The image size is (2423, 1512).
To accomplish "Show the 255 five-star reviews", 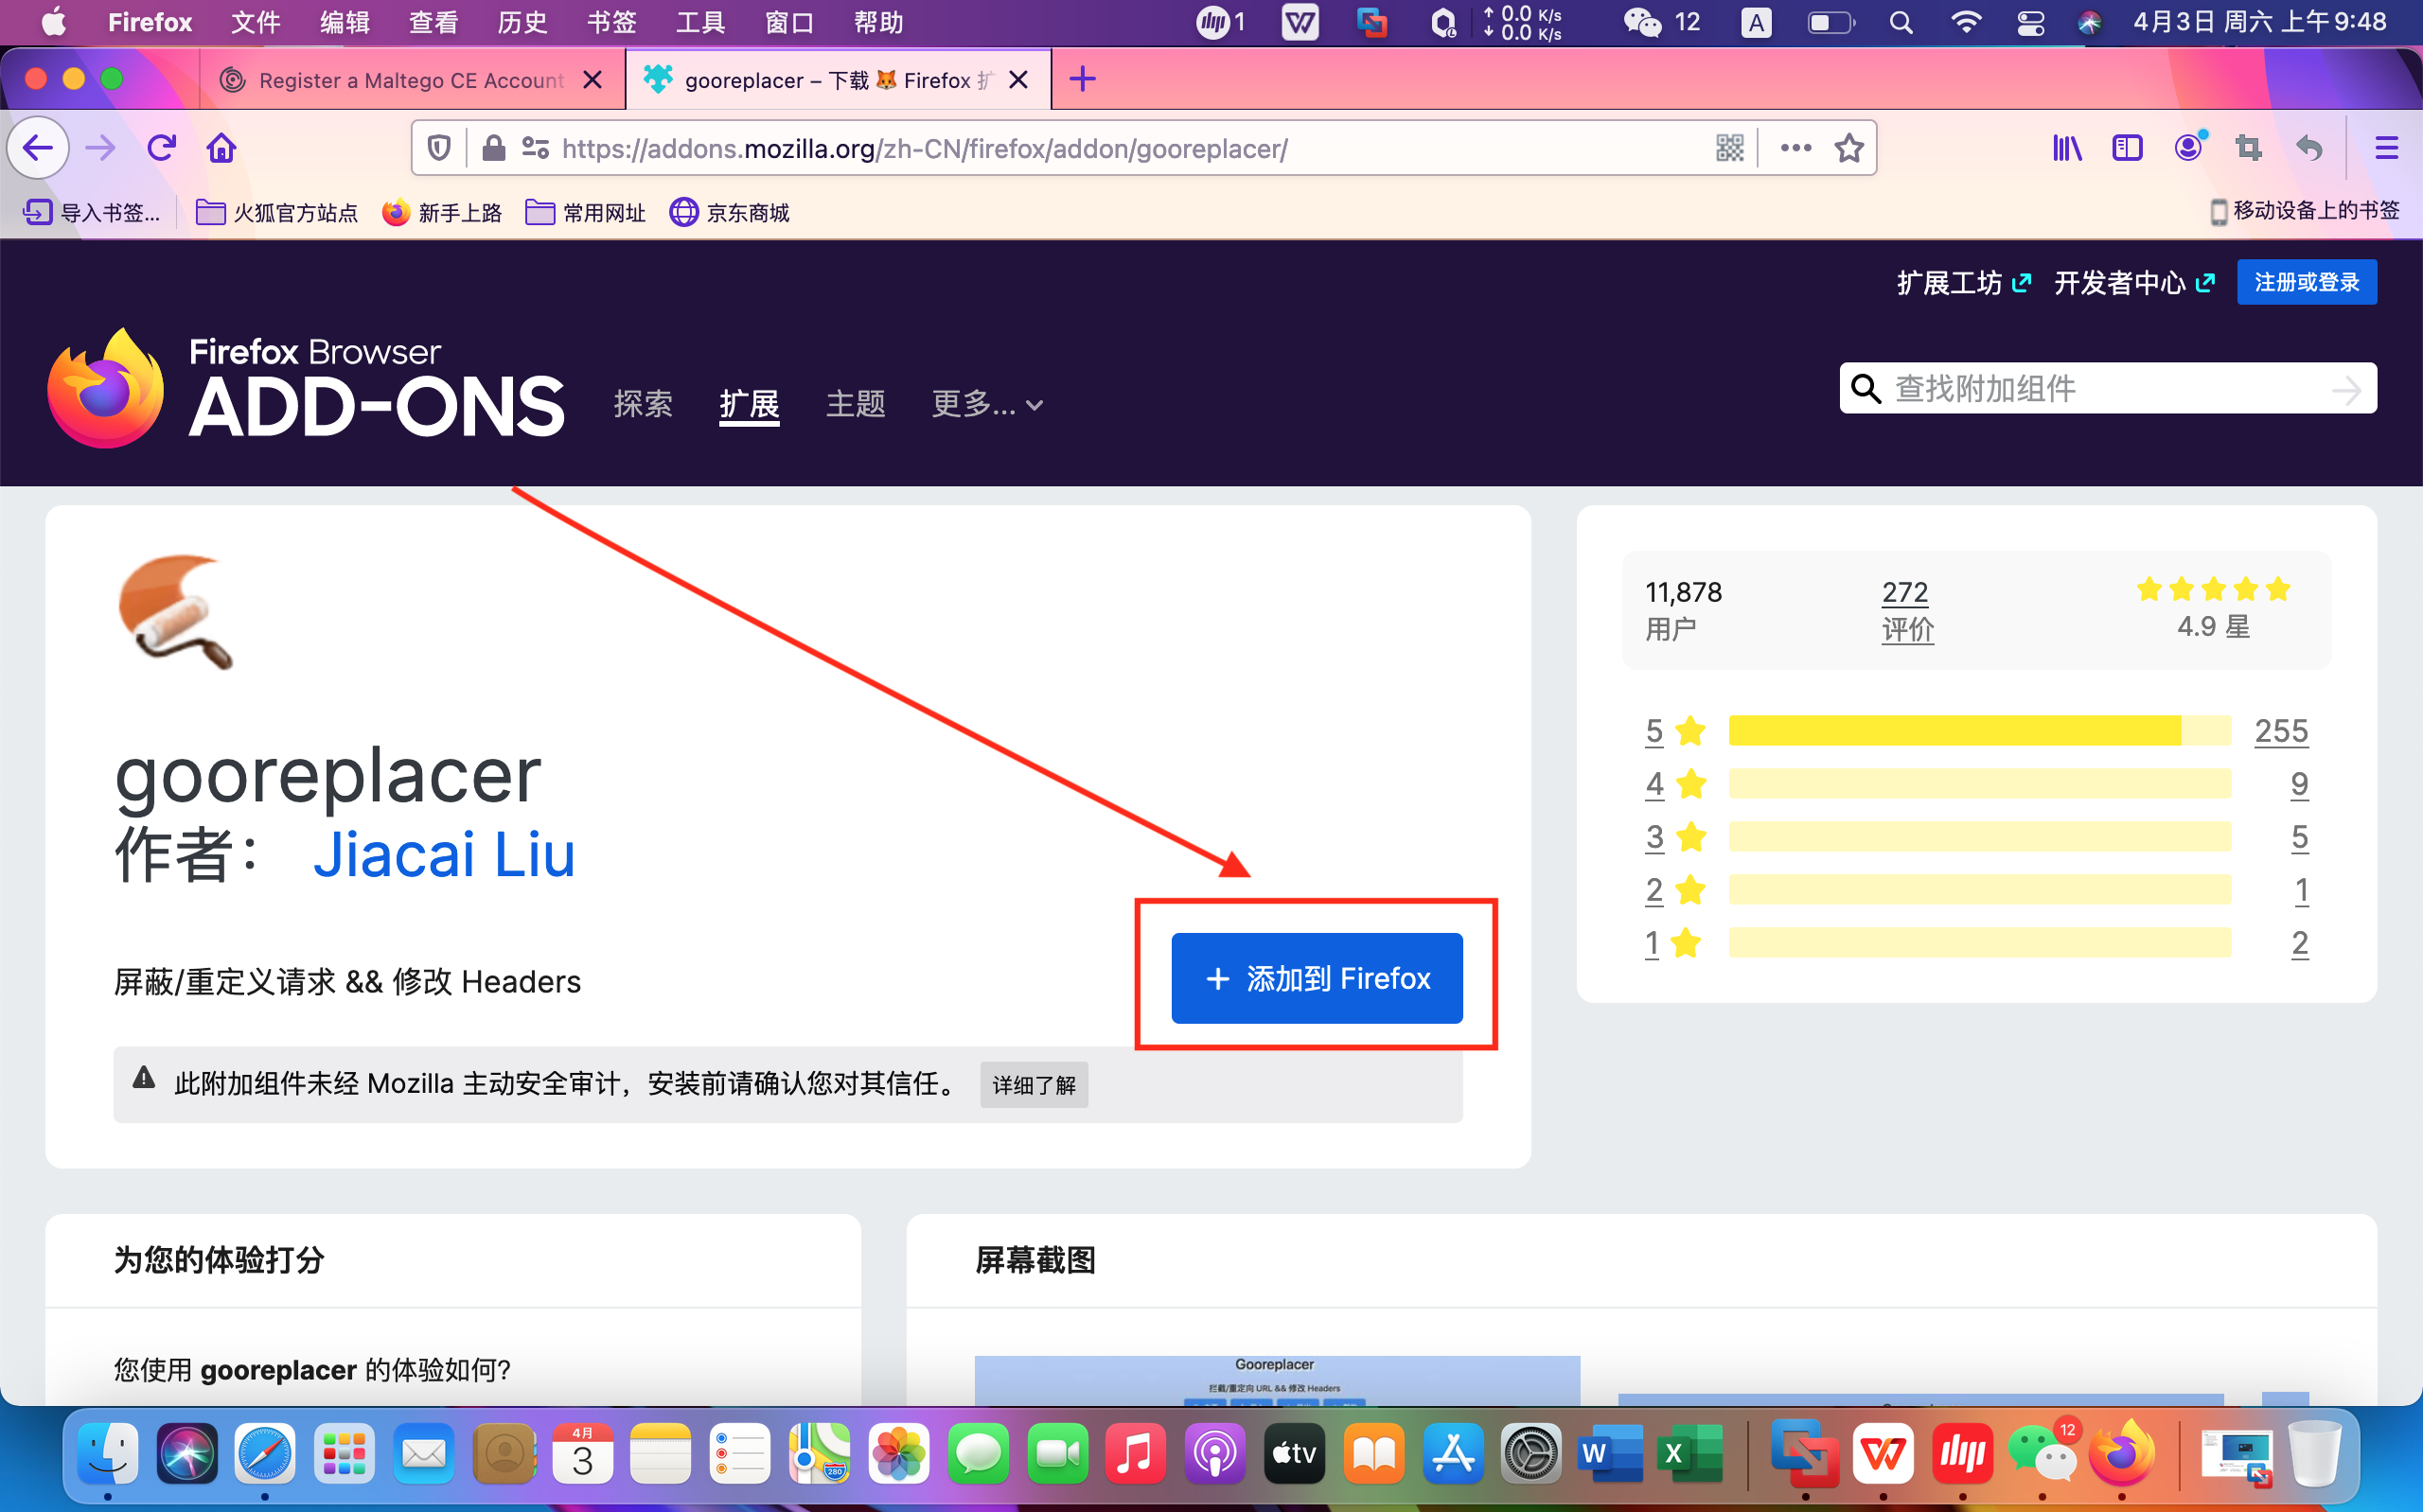I will click(2281, 731).
